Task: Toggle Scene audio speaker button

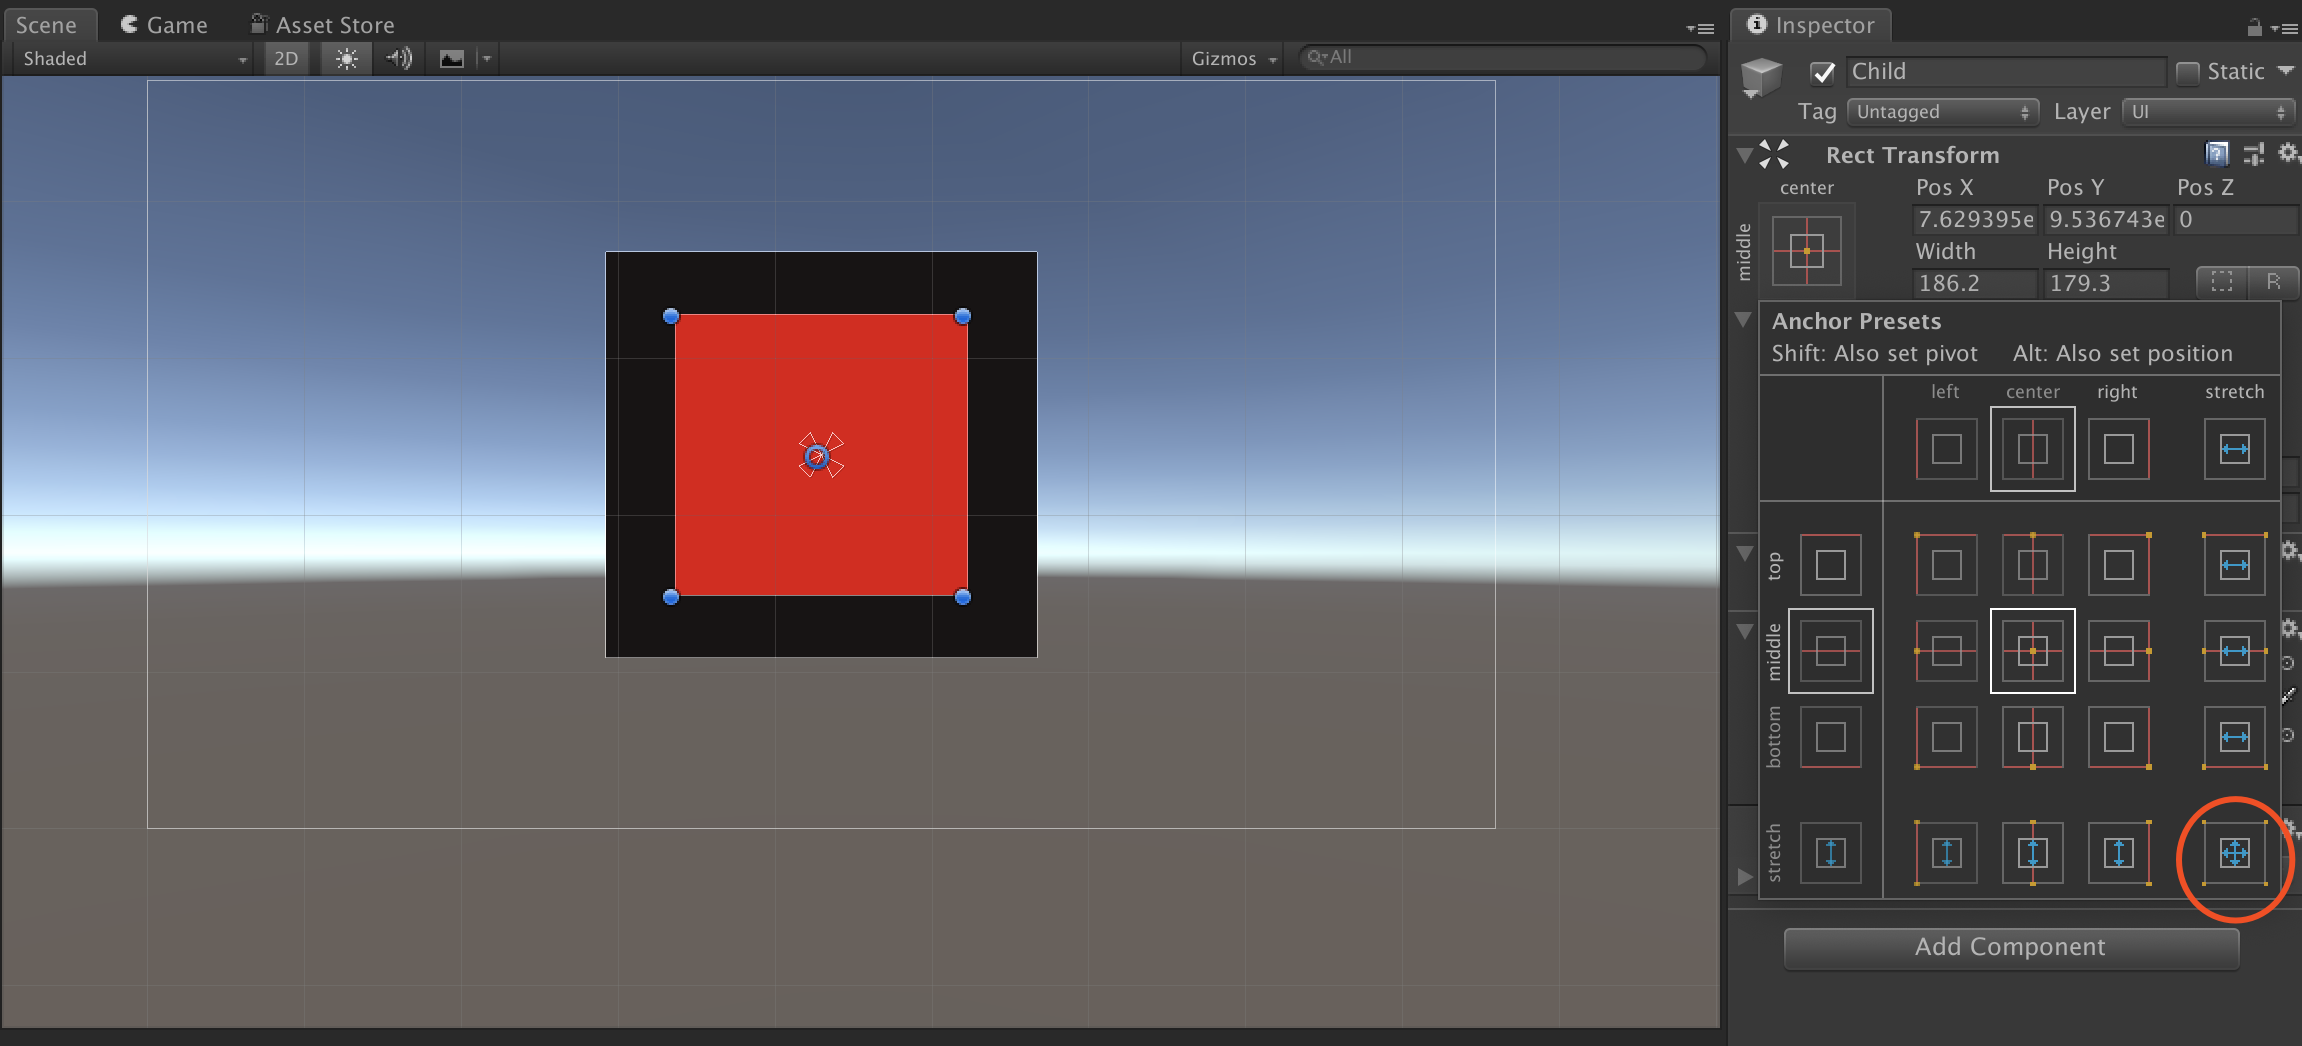Action: coord(399,58)
